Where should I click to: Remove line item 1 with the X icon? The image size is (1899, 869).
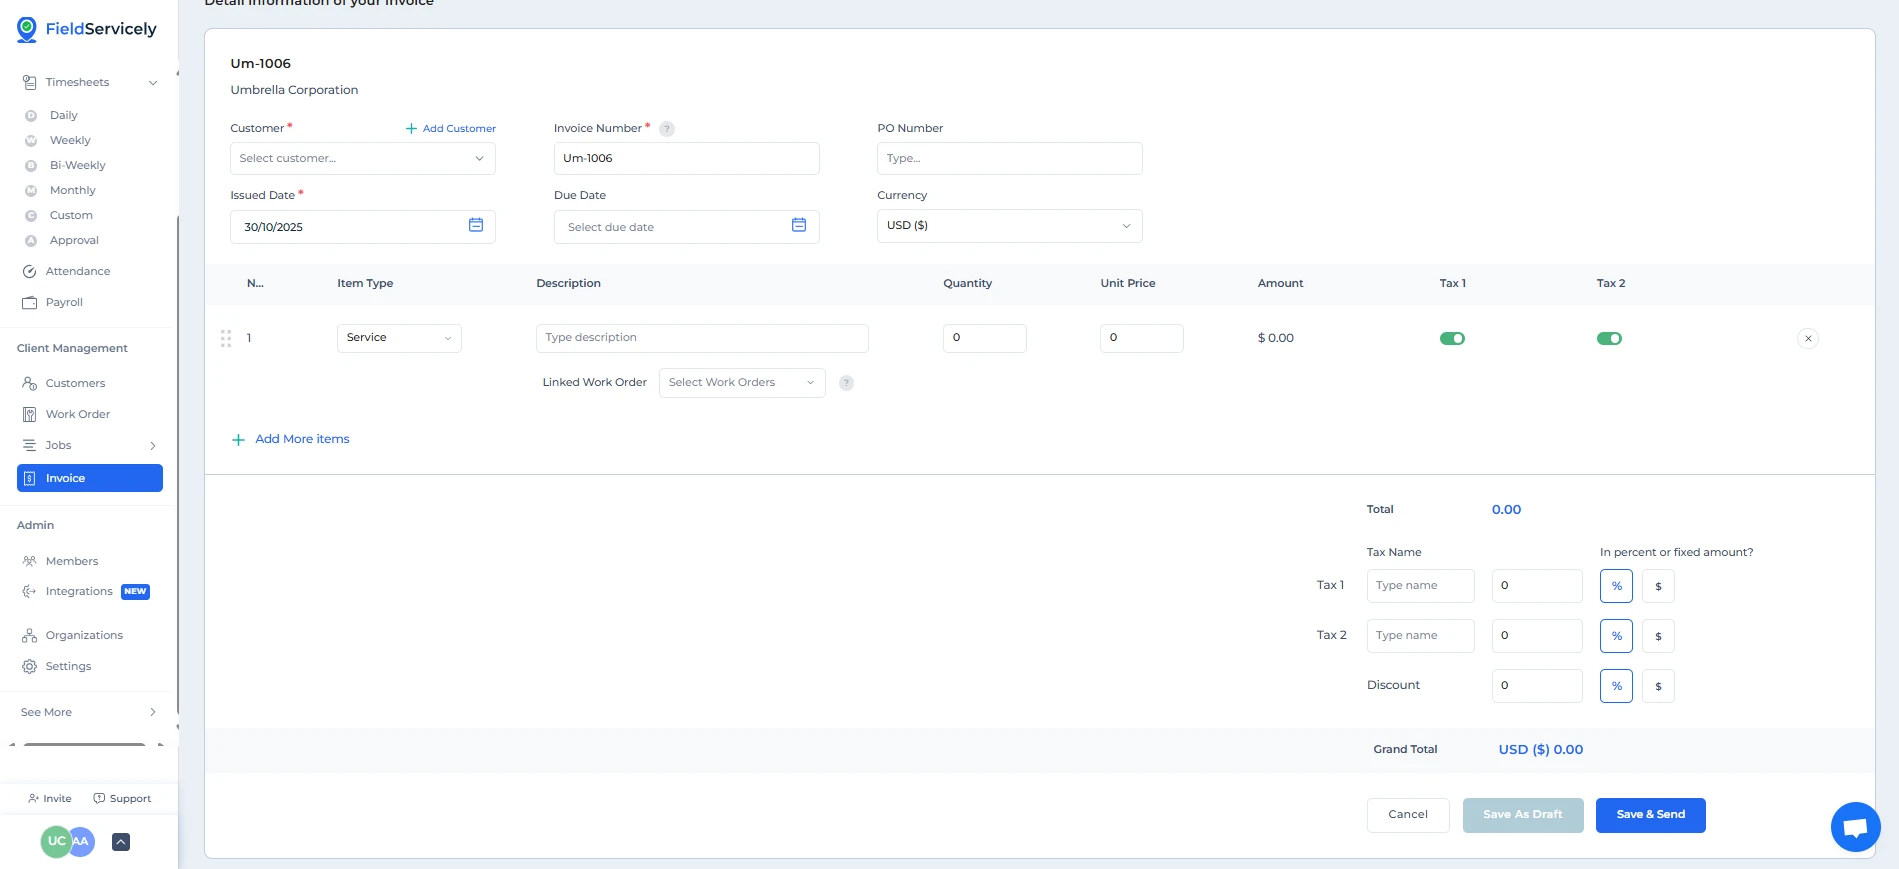coord(1808,339)
